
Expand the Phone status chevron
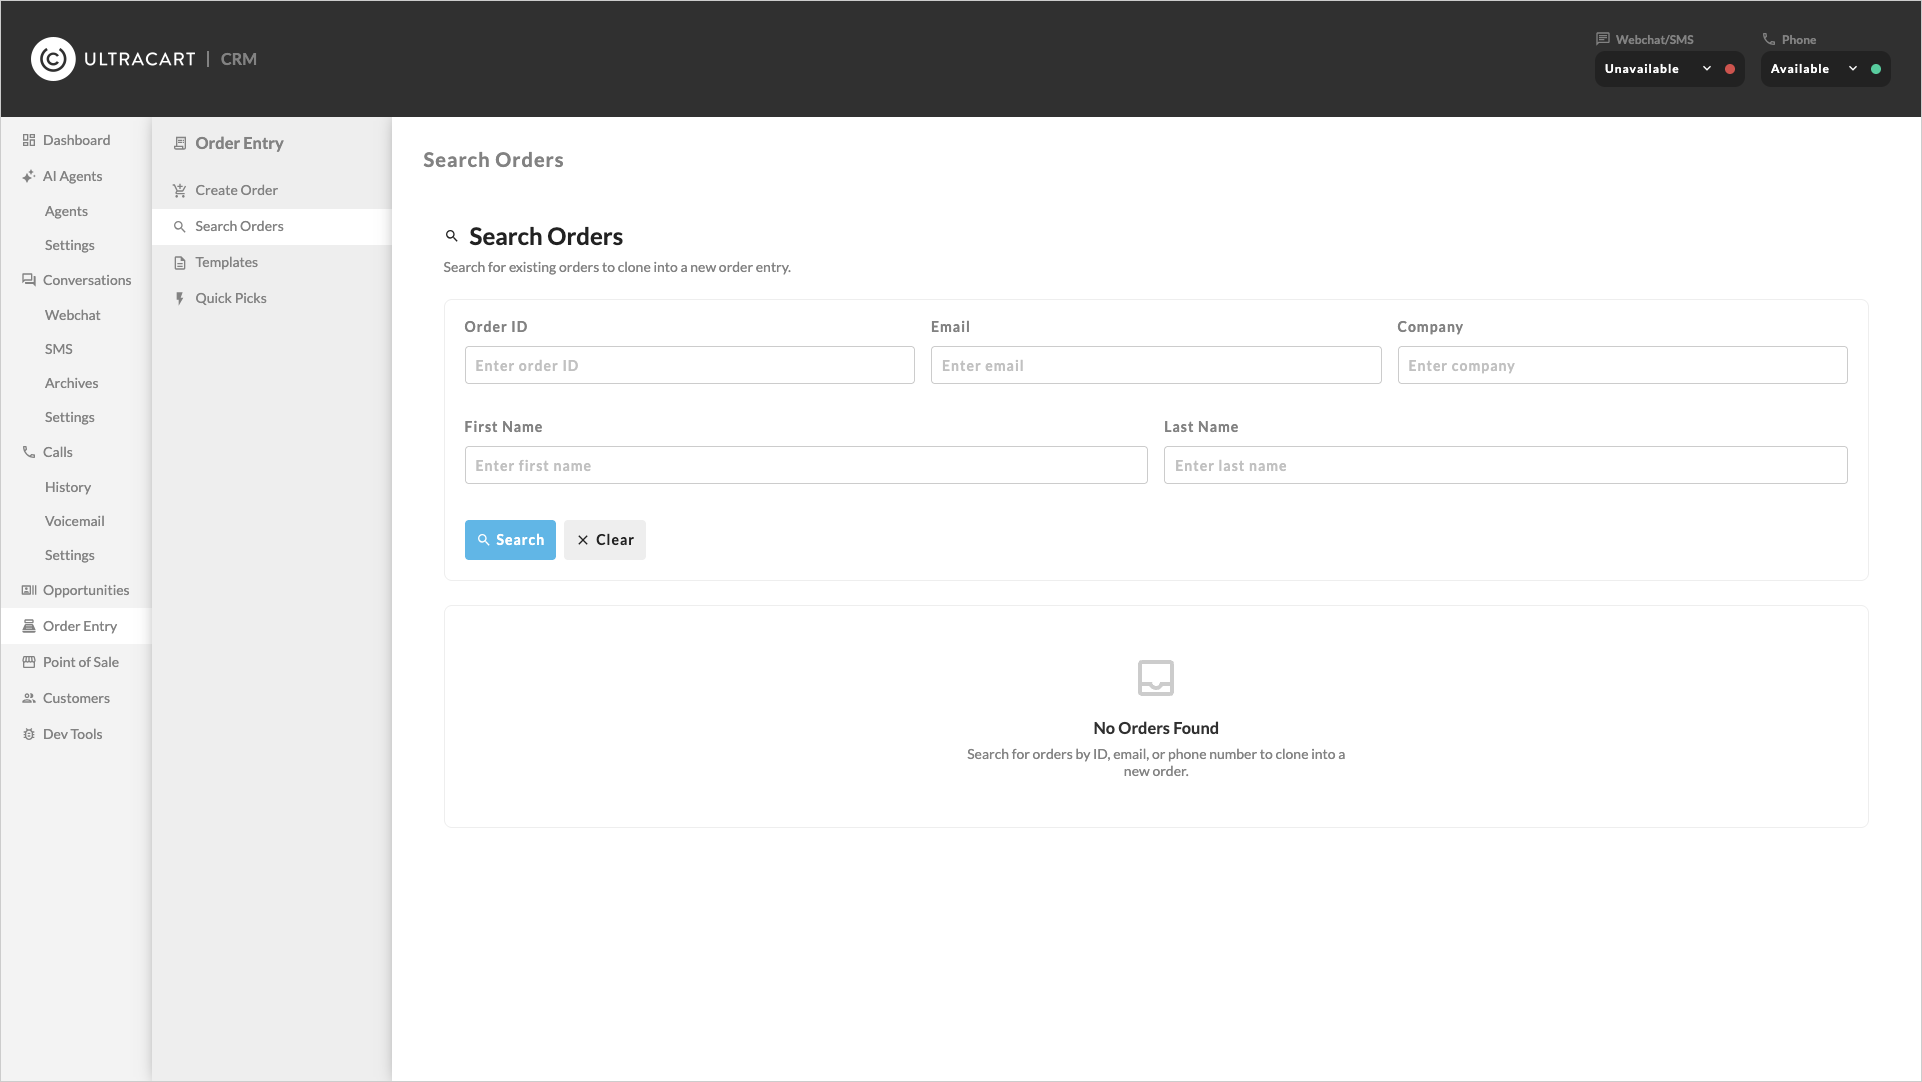(x=1853, y=69)
